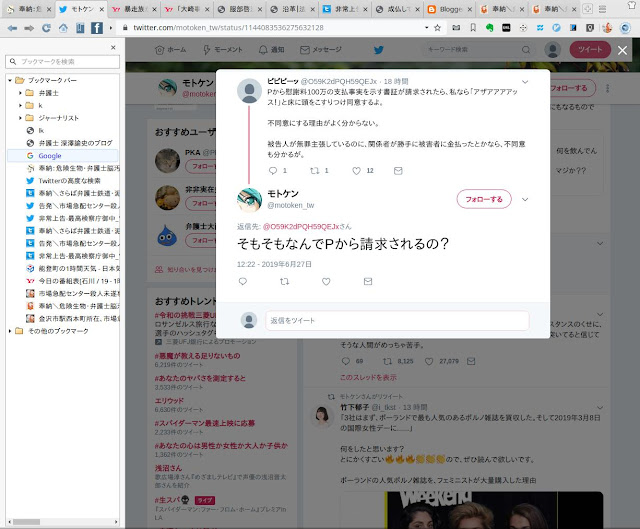Open Google bookmark in sidebar
Image resolution: width=640 pixels, height=529 pixels.
point(50,156)
